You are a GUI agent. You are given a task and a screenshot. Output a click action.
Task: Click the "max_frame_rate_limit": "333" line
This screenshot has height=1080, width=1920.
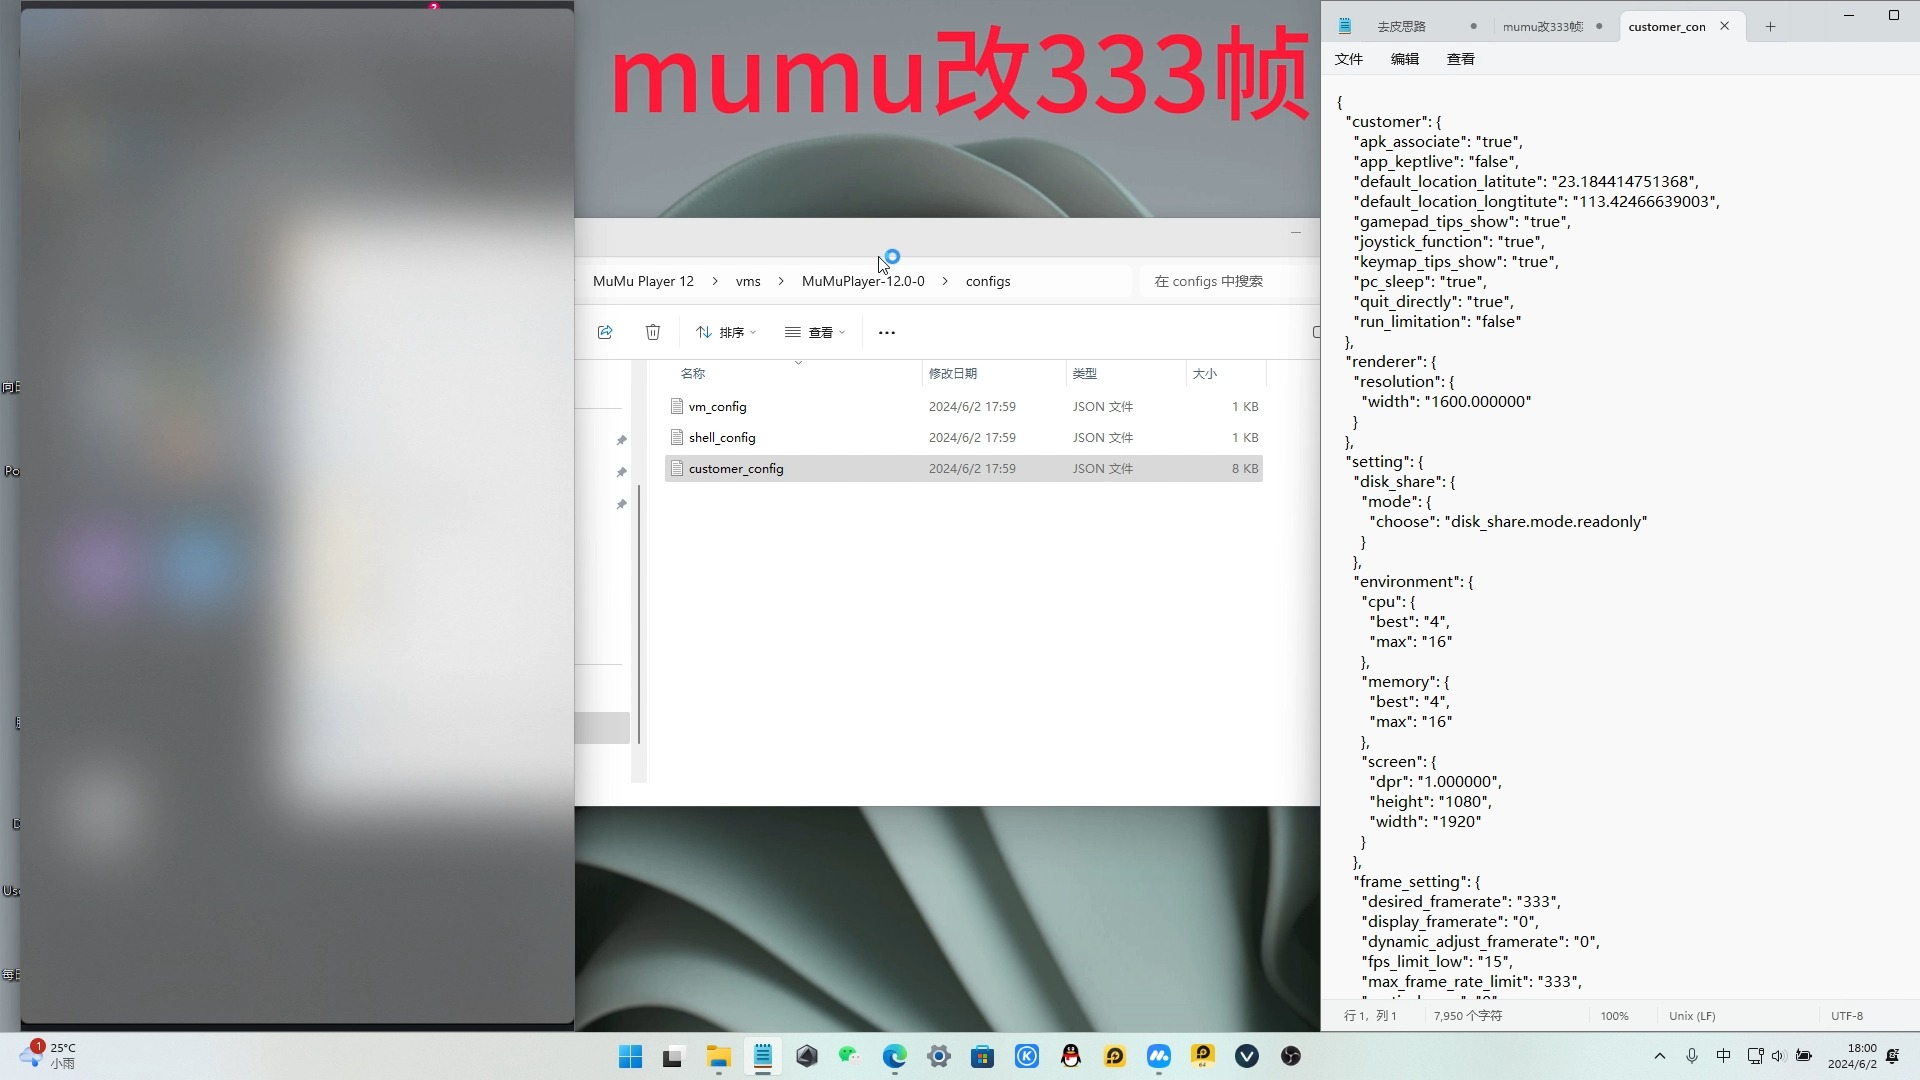click(x=1472, y=982)
